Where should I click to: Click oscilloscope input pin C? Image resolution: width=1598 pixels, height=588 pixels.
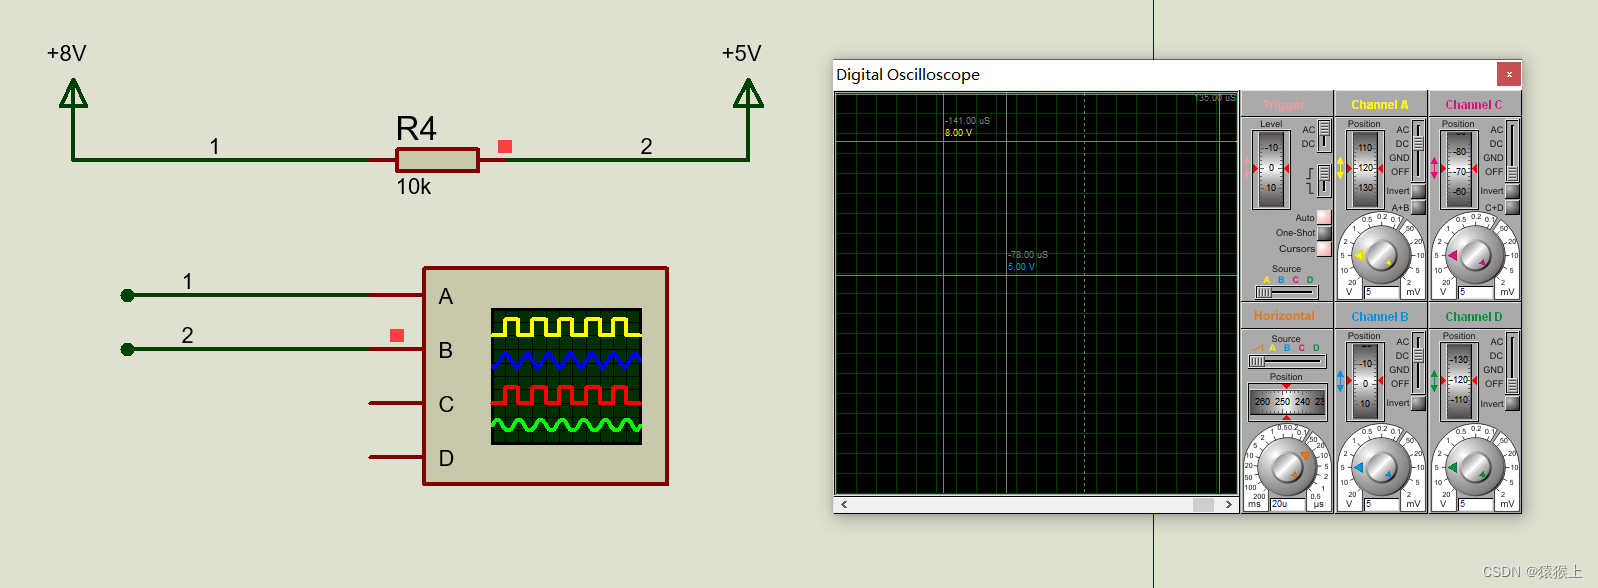pyautogui.click(x=396, y=403)
